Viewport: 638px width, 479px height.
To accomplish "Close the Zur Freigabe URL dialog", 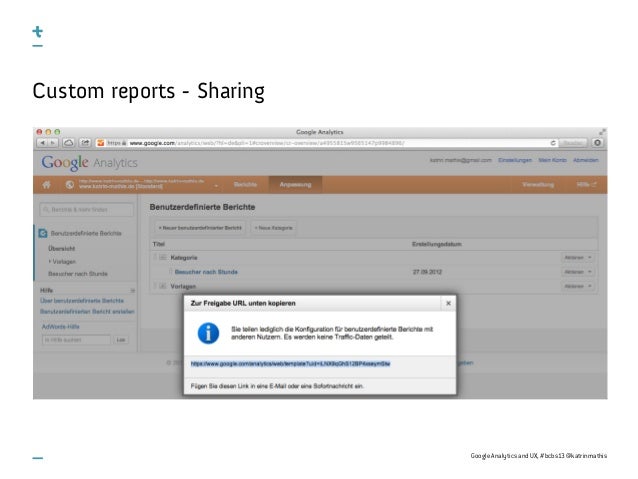I will pos(448,303).
